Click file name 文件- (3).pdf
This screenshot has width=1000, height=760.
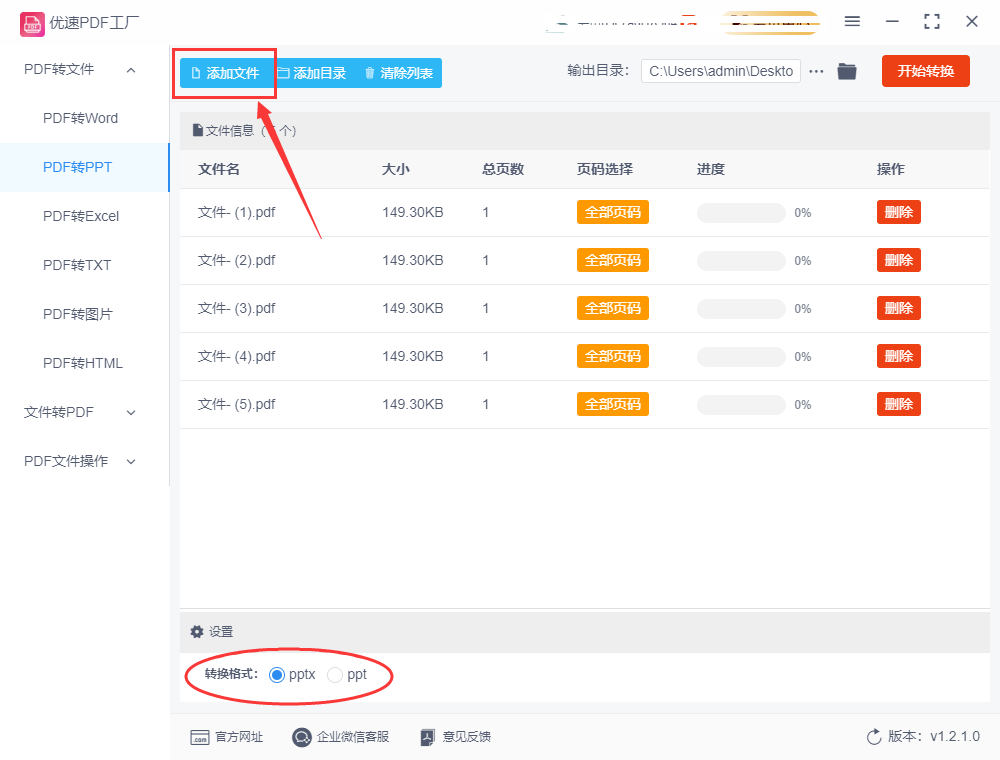(237, 309)
